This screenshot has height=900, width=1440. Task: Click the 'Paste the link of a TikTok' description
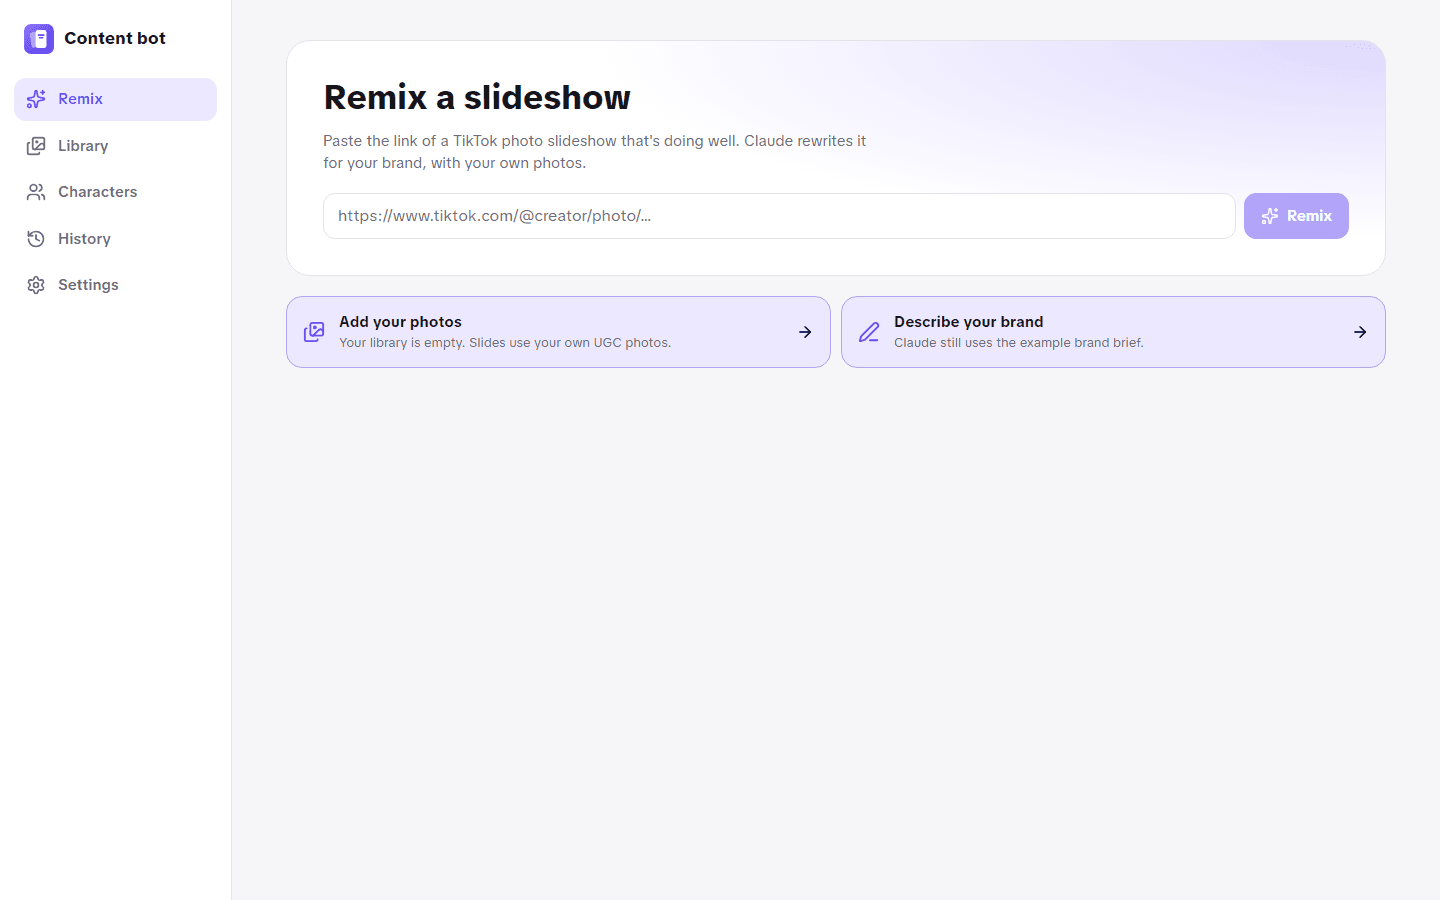595,152
